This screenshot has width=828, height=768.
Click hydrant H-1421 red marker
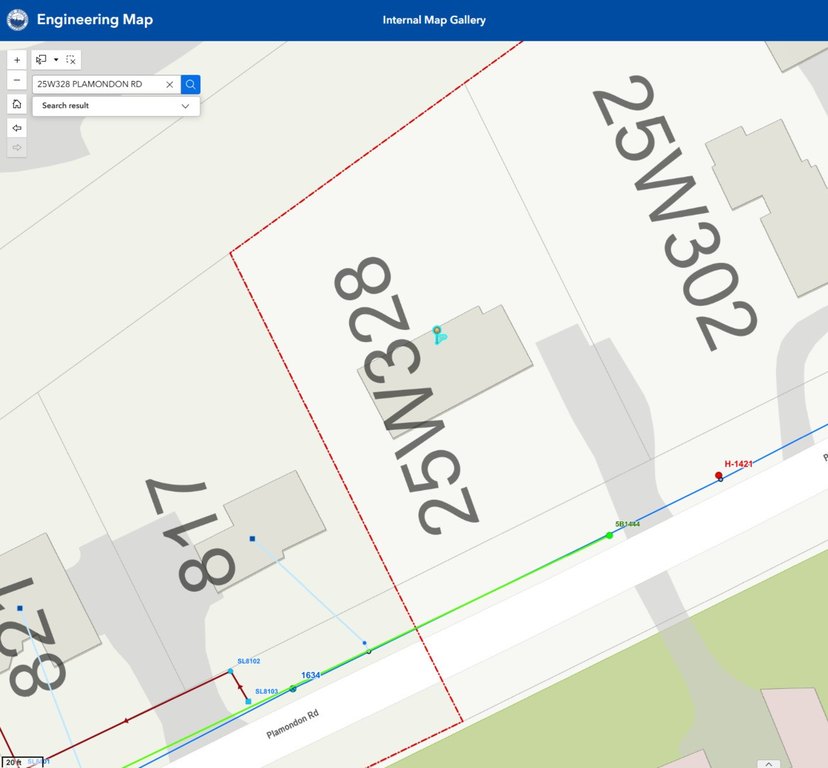(719, 475)
